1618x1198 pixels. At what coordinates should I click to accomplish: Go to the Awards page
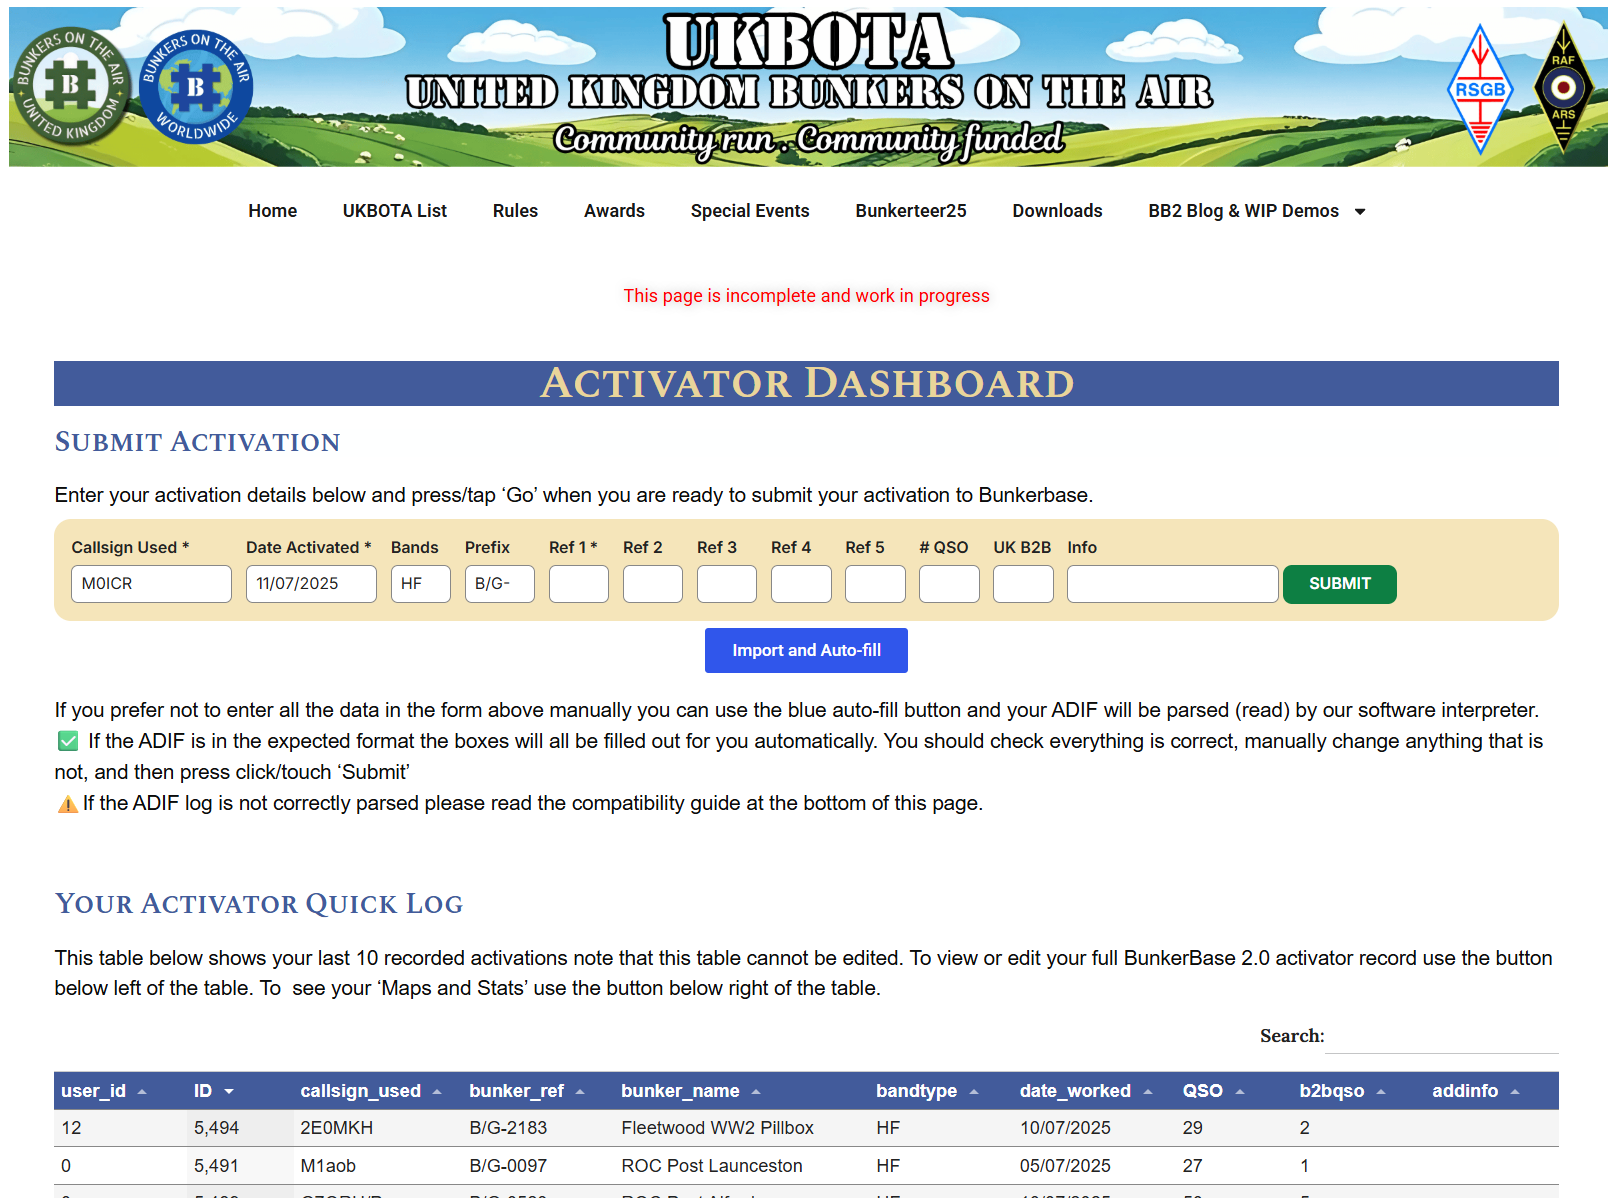pos(614,211)
